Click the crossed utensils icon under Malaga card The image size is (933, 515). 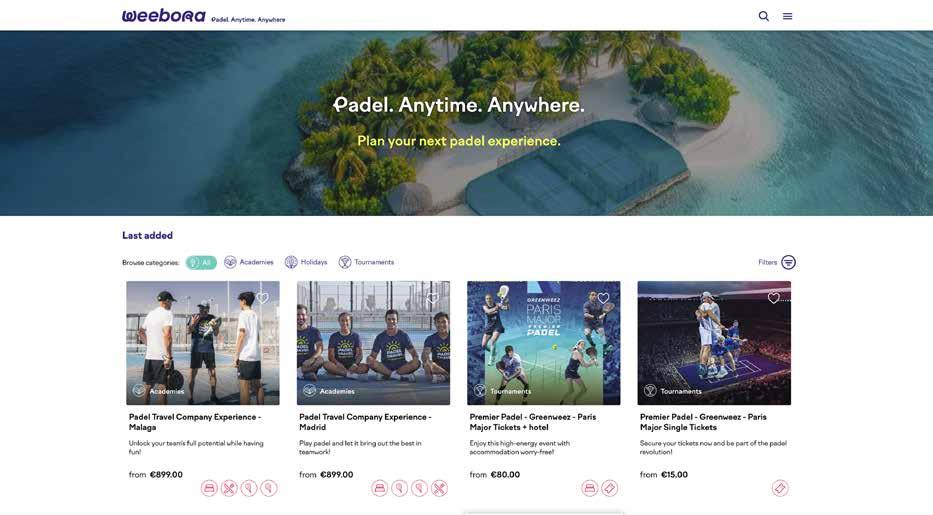click(x=229, y=488)
